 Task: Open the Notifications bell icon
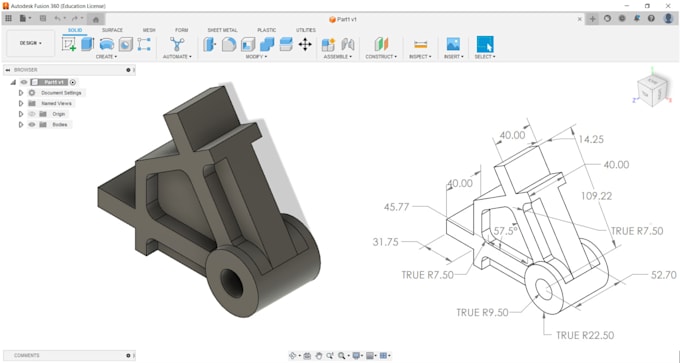(636, 19)
